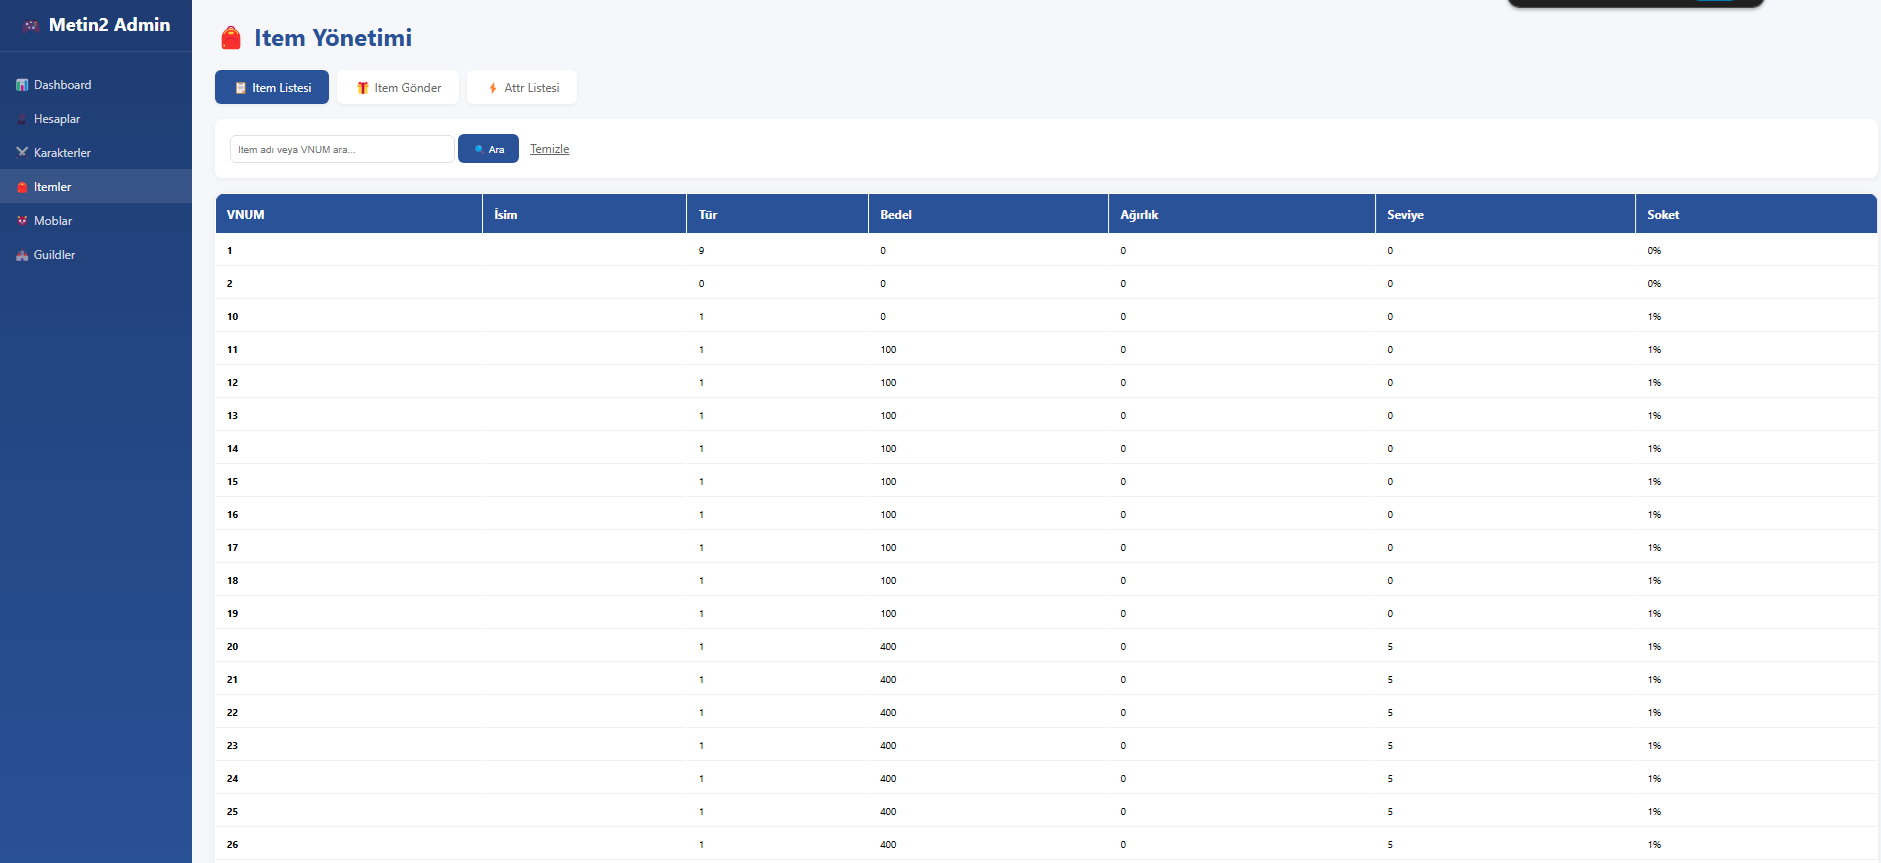Go to Hesaplar in the sidebar
The width and height of the screenshot is (1881, 863).
pyautogui.click(x=96, y=119)
